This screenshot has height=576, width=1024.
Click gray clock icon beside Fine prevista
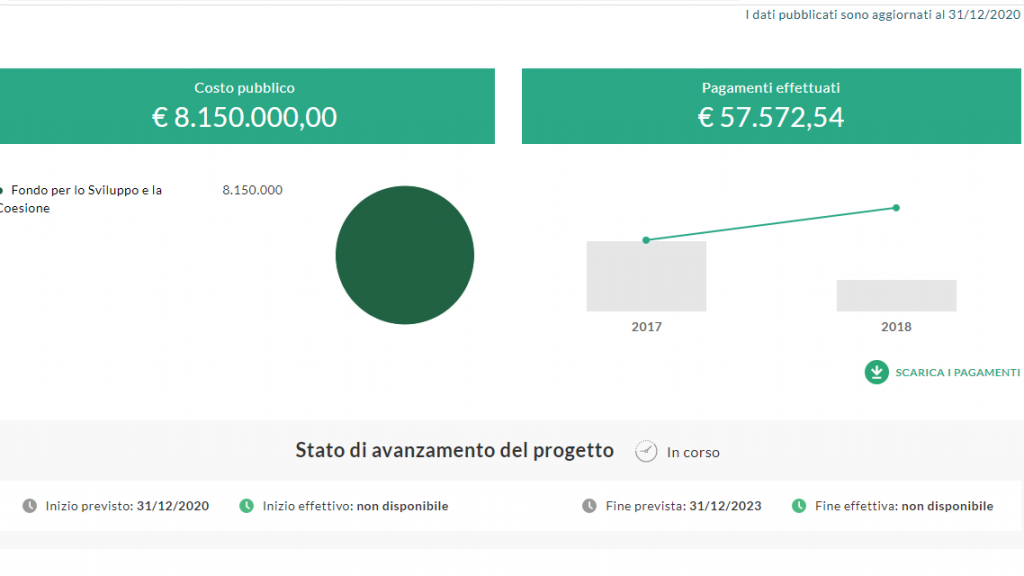pyautogui.click(x=589, y=506)
